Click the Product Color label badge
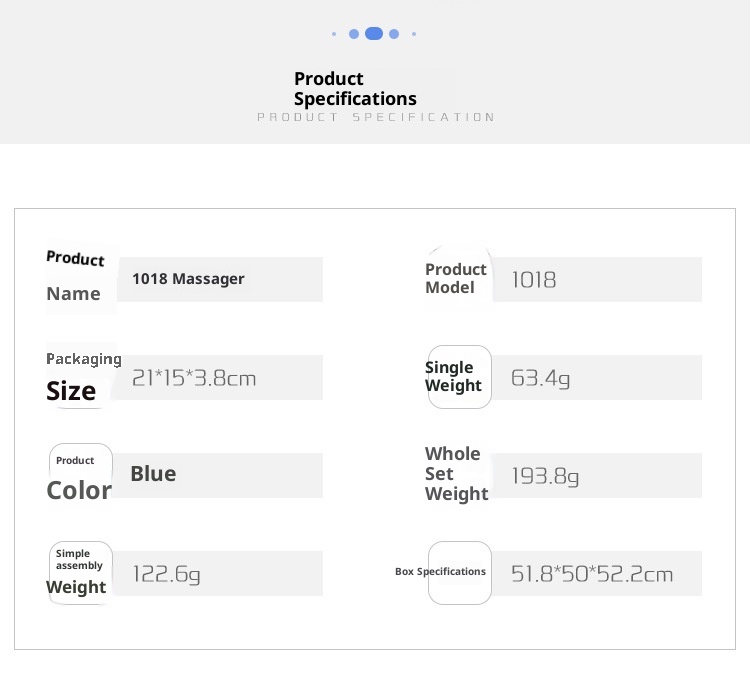Screen dimensions: 750x677 pyautogui.click(x=80, y=475)
